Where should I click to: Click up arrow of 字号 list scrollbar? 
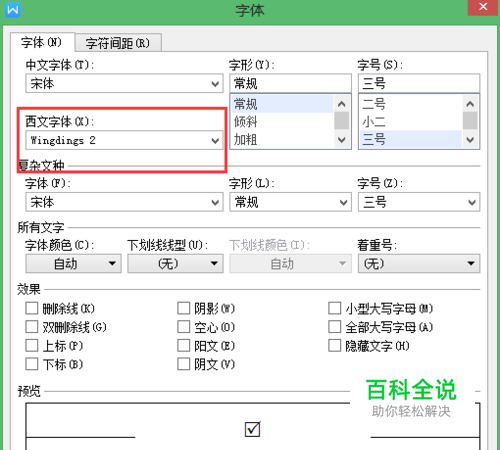(x=470, y=104)
